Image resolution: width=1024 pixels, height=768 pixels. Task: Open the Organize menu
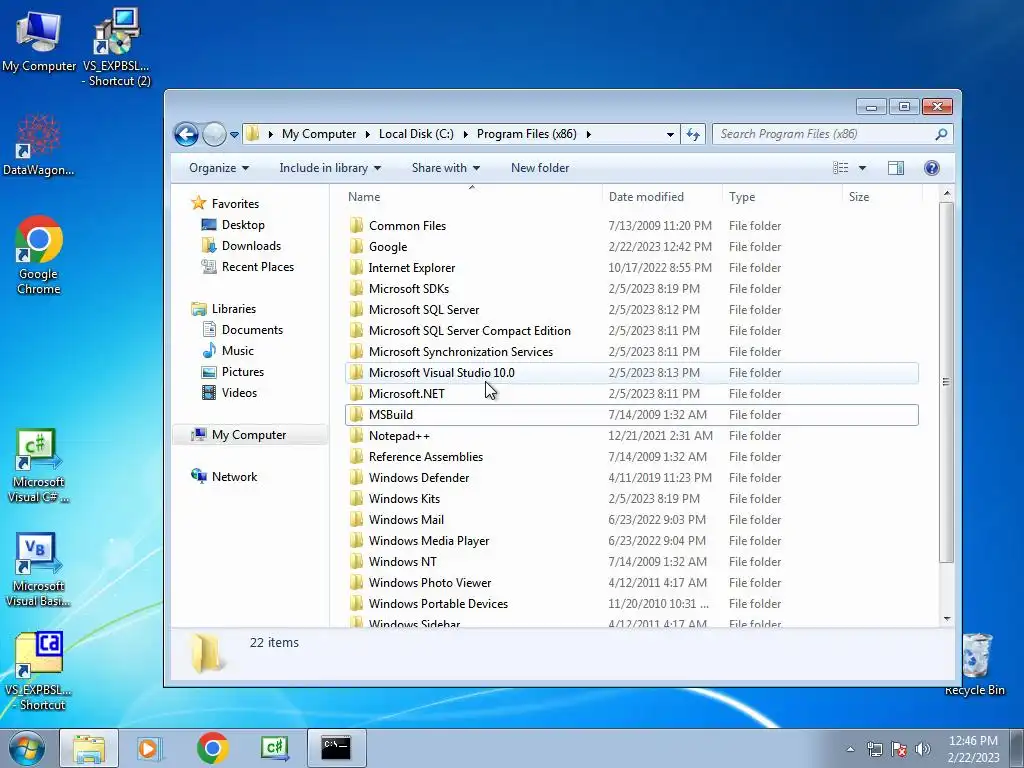point(219,168)
